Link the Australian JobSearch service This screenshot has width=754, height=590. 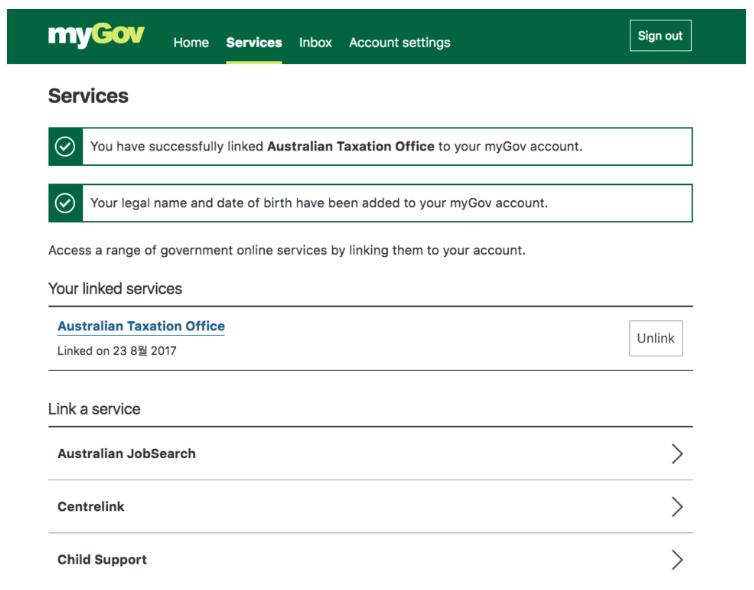tap(370, 453)
